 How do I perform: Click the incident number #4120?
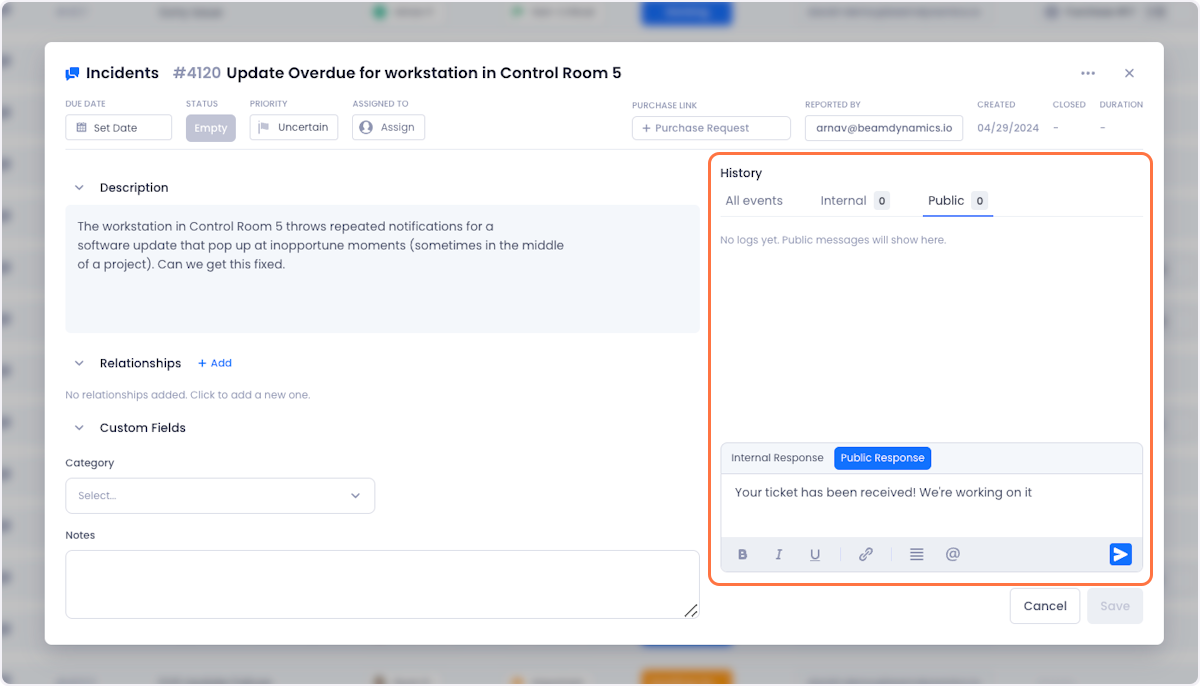[x=197, y=73]
